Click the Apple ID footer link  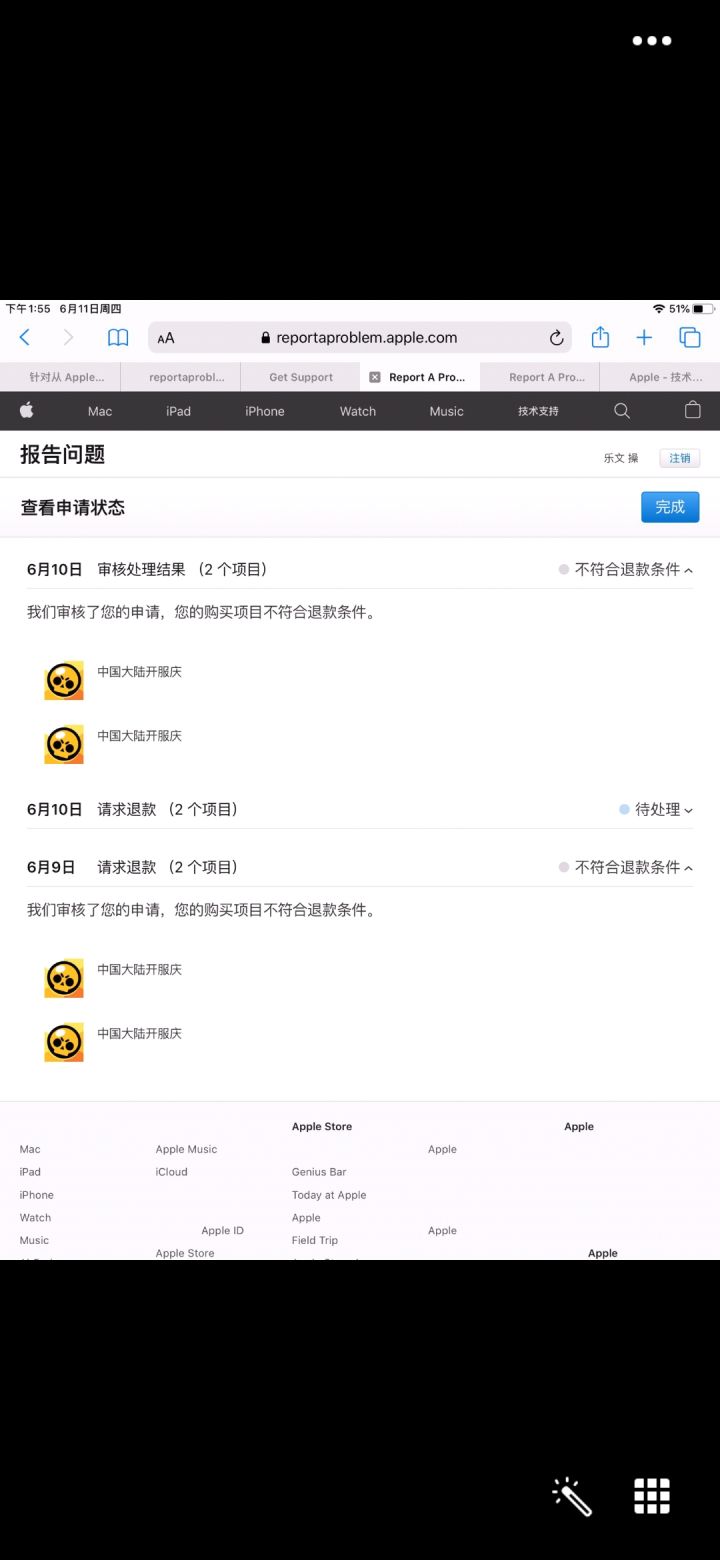223,1231
